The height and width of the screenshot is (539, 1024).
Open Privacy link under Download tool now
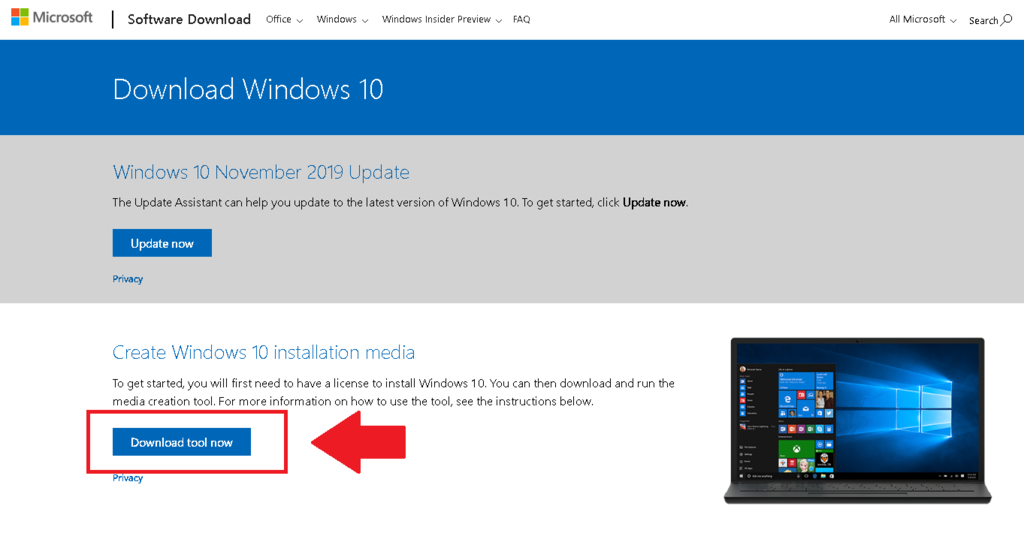[127, 478]
